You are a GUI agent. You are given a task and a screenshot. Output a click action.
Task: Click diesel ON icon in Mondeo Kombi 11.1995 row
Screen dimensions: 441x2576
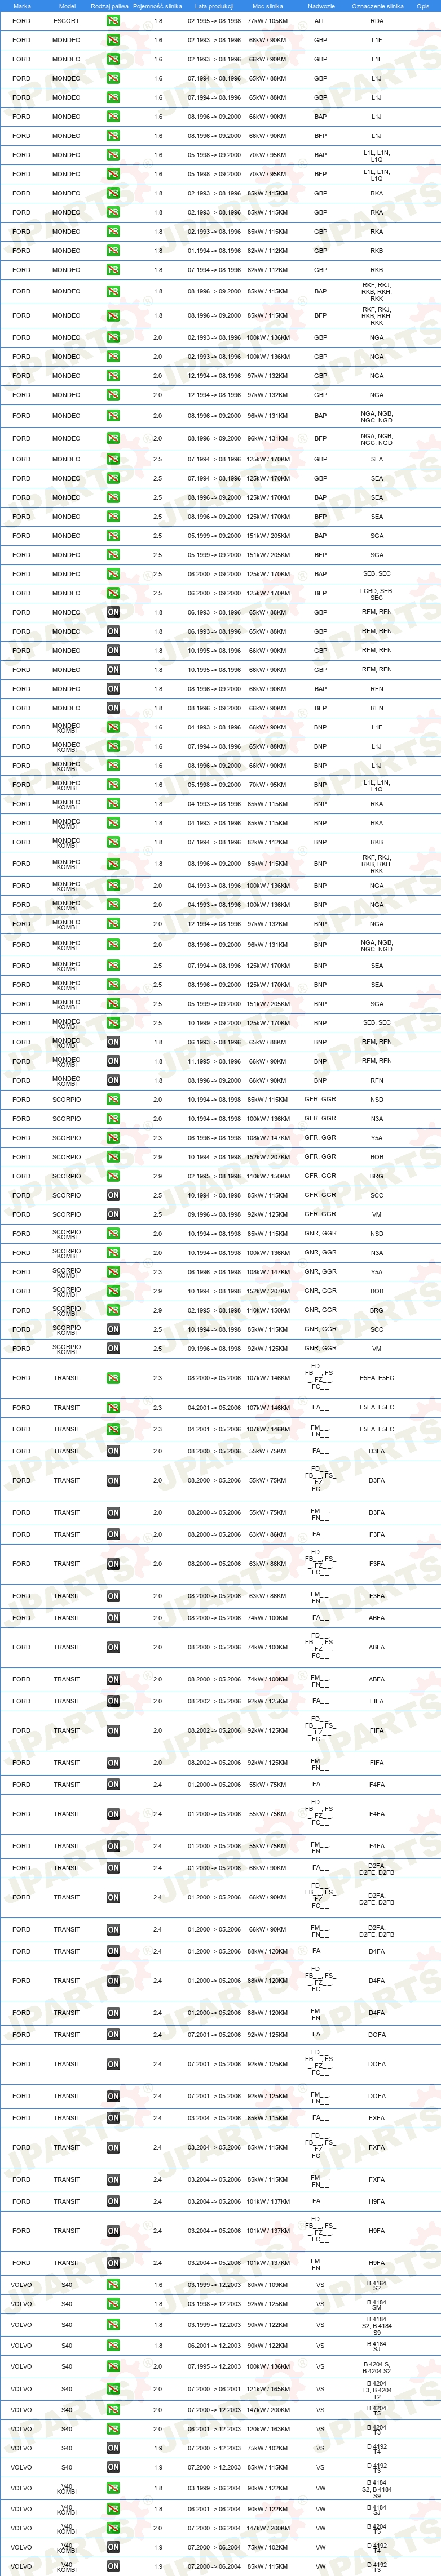tap(113, 1061)
